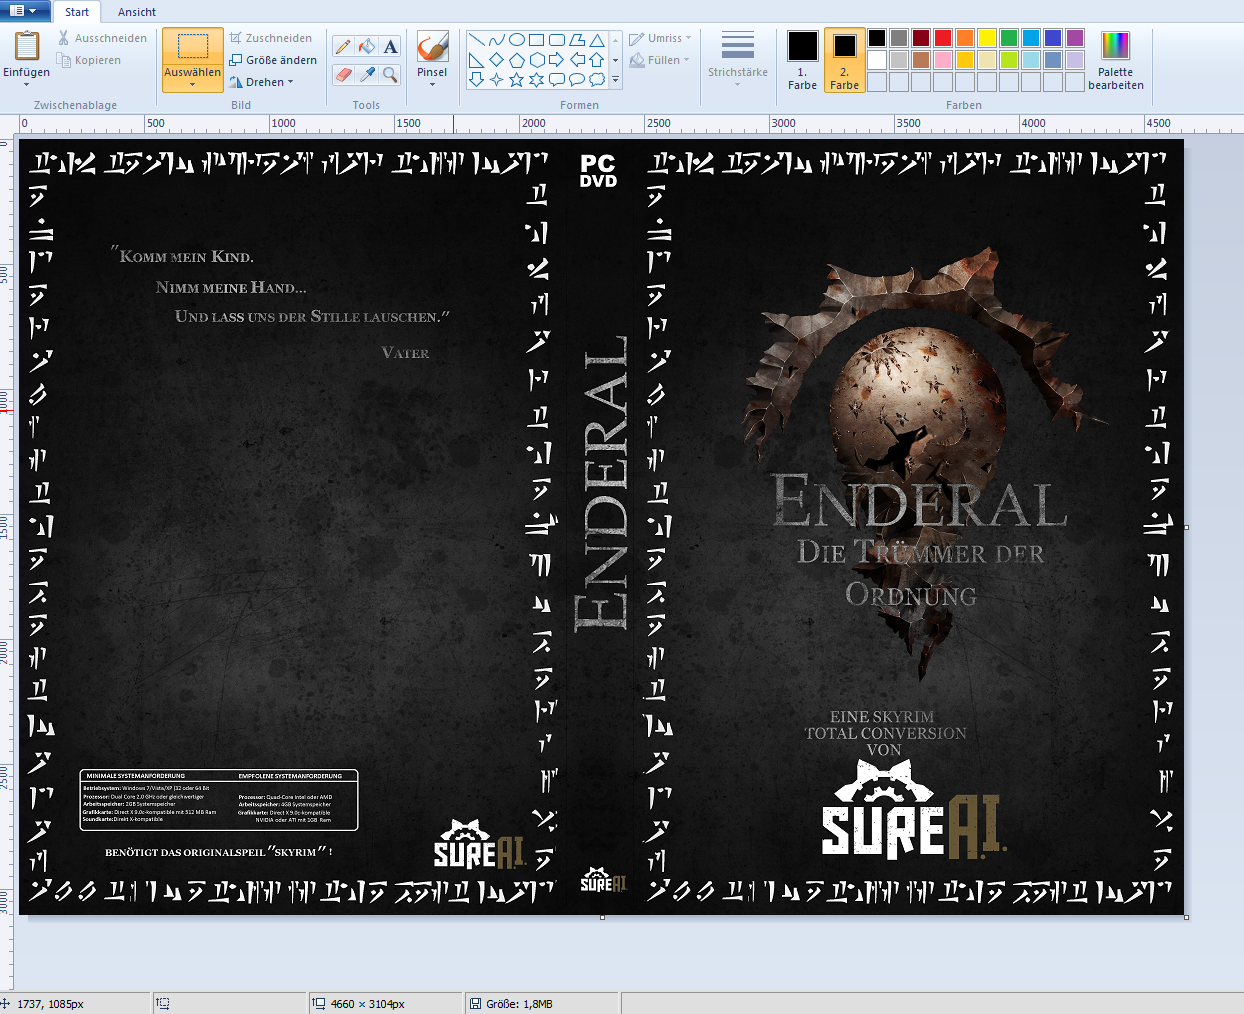
Task: Select the Fill bucket tool
Action: pos(367,47)
